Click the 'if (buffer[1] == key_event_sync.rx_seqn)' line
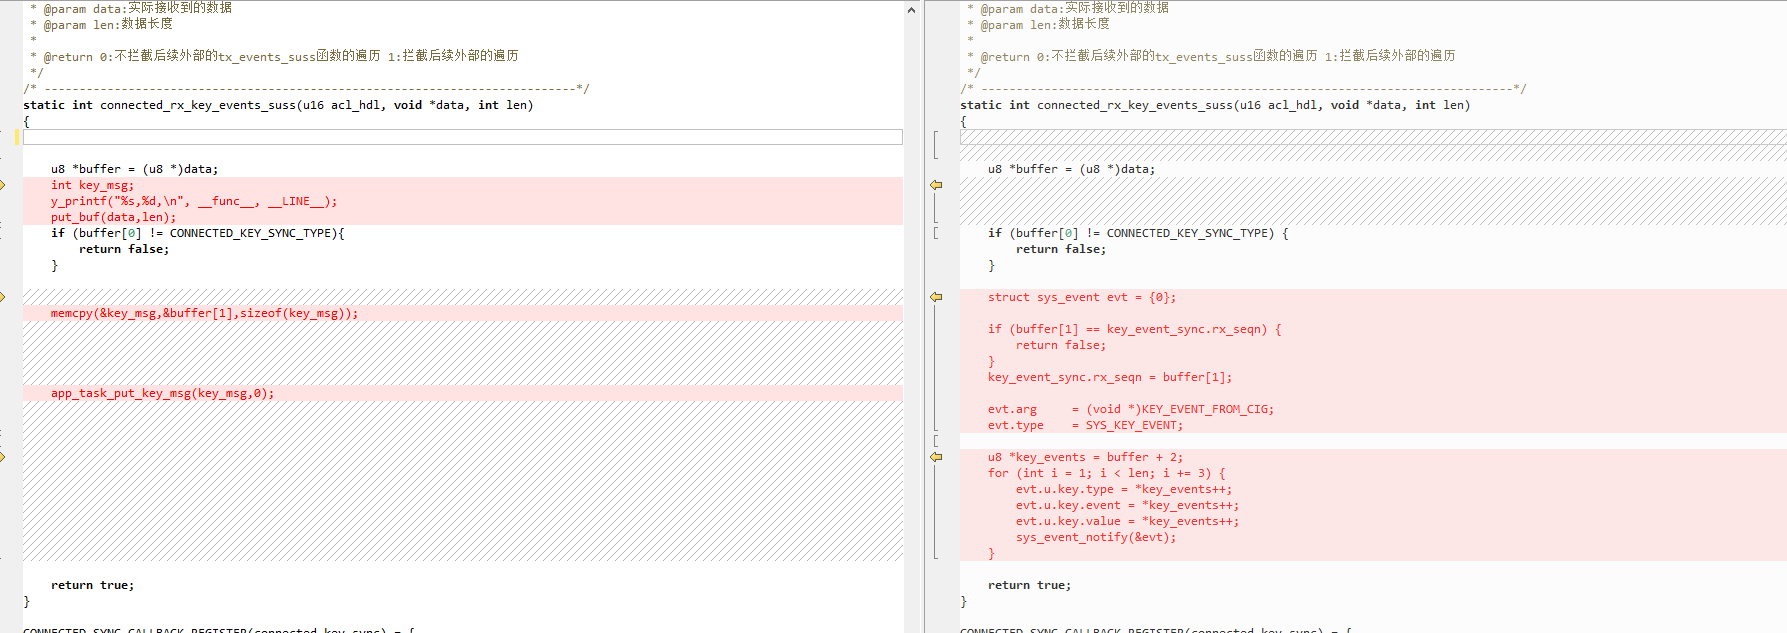The image size is (1787, 633). pyautogui.click(x=1134, y=329)
